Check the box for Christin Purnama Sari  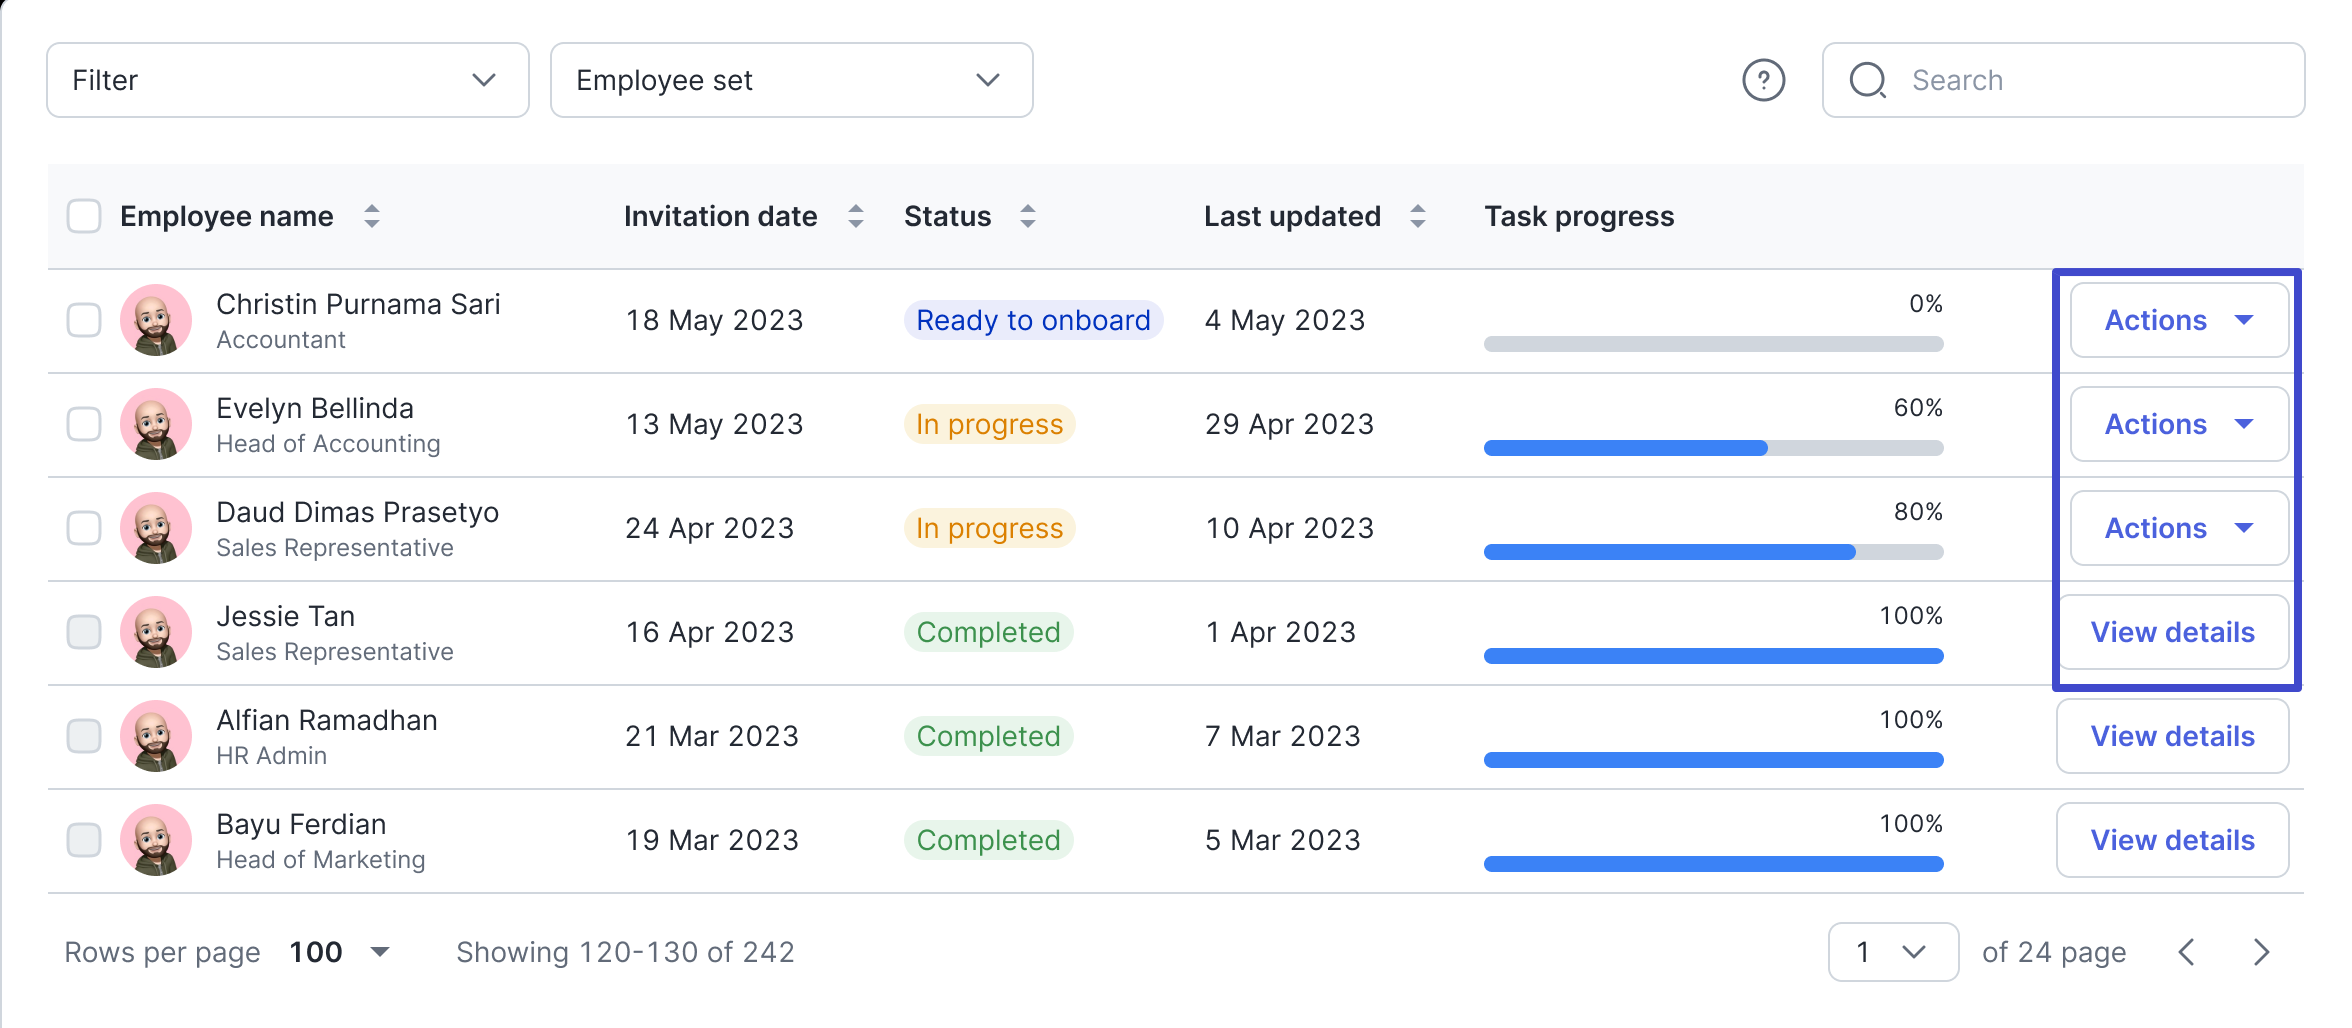point(84,320)
